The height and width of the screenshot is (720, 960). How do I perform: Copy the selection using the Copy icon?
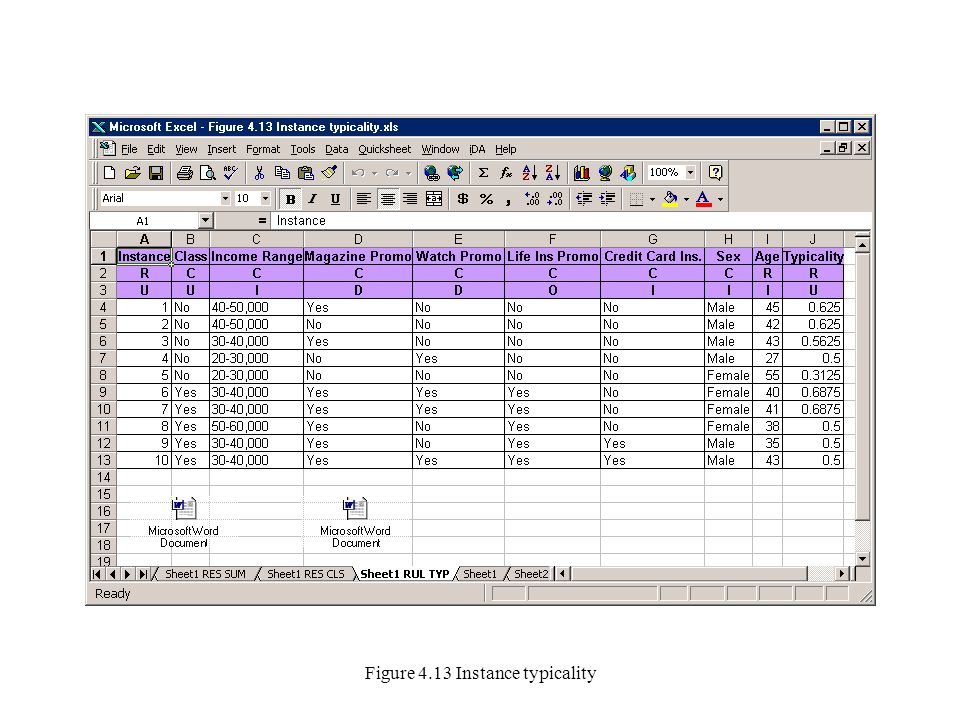click(x=282, y=173)
